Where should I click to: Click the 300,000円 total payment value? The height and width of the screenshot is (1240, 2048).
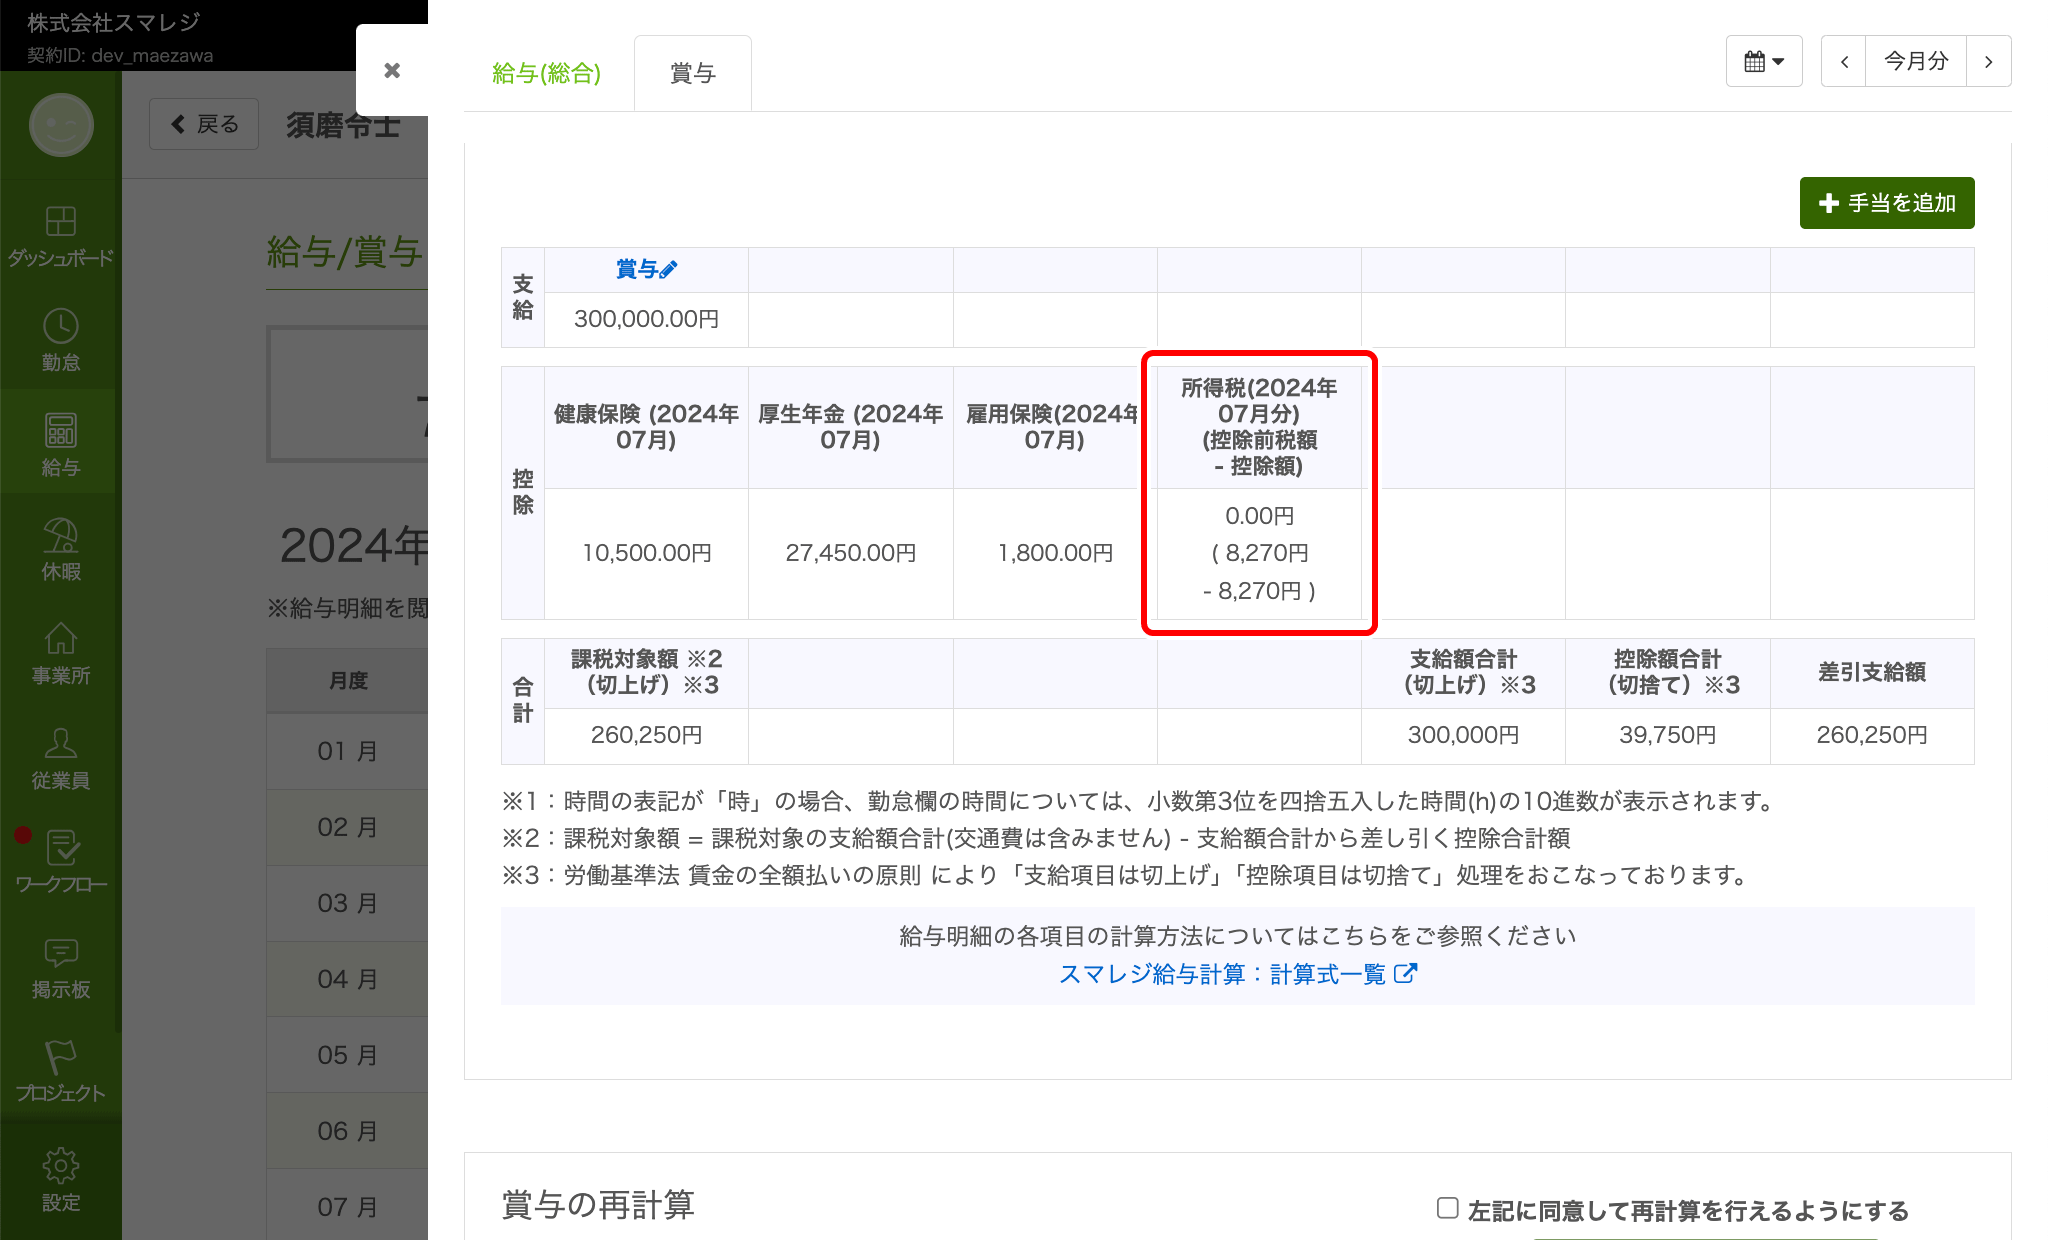tap(1463, 735)
